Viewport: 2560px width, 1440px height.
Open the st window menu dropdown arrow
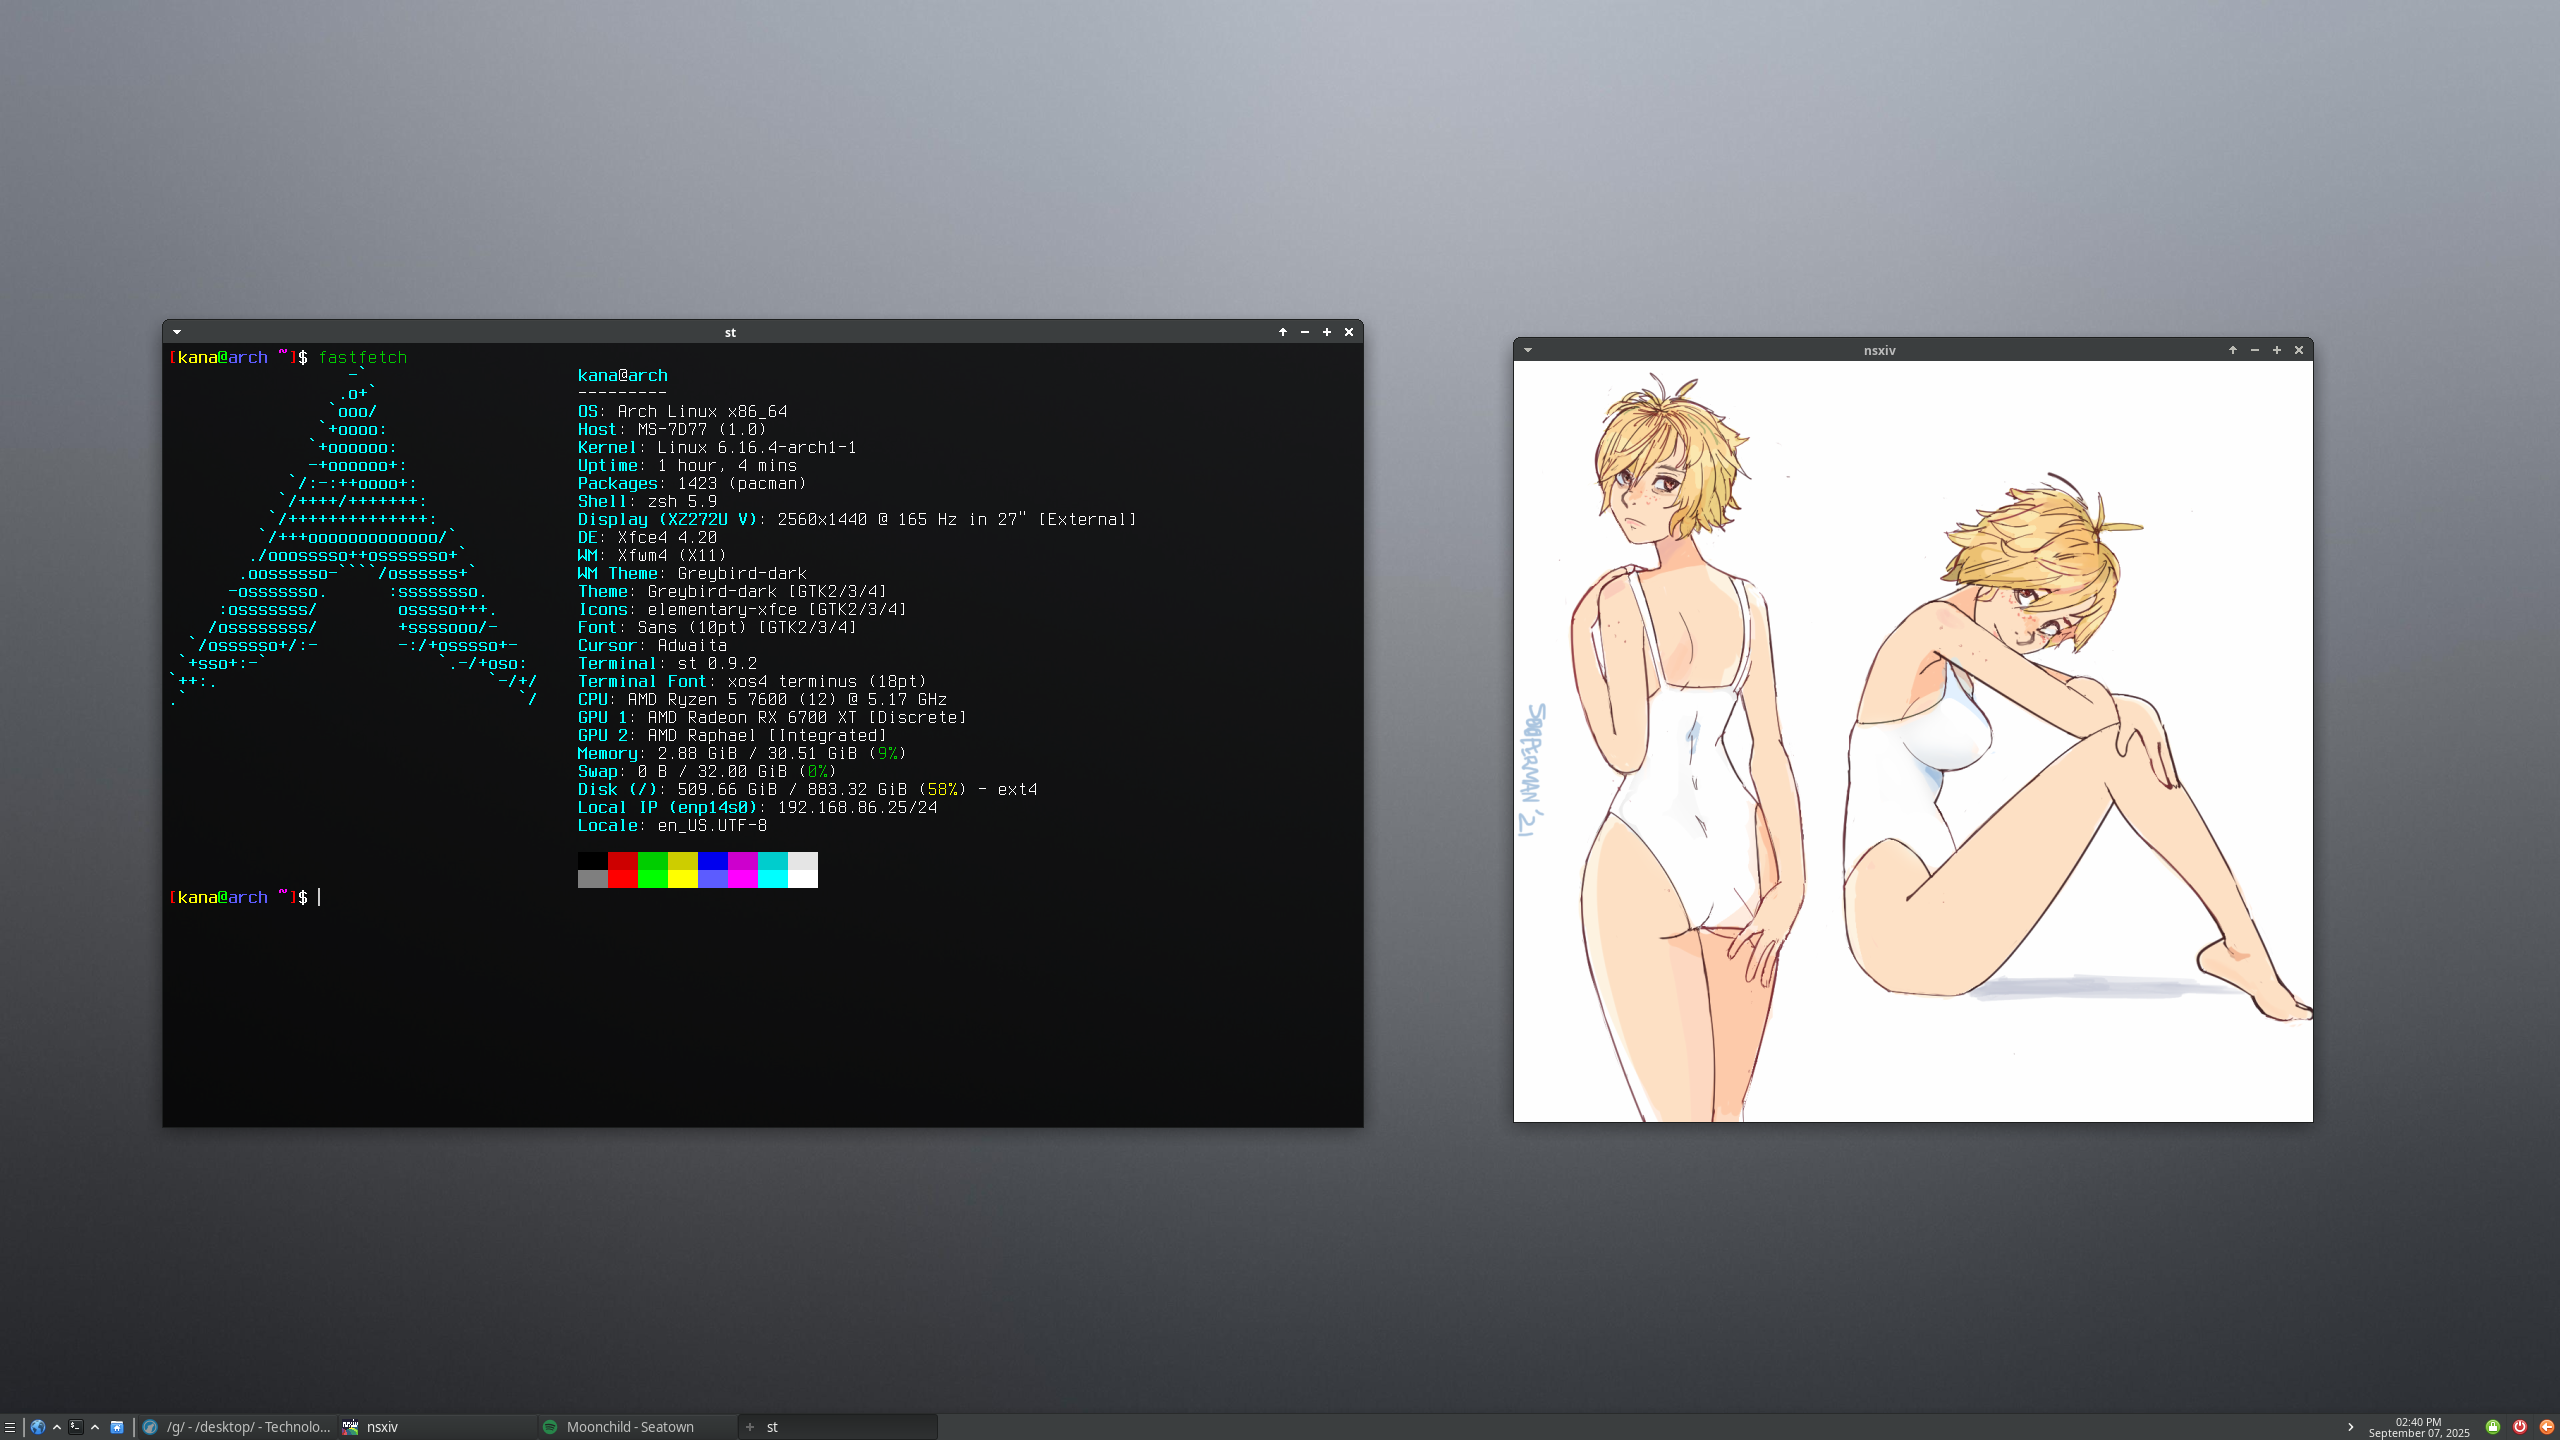click(177, 332)
